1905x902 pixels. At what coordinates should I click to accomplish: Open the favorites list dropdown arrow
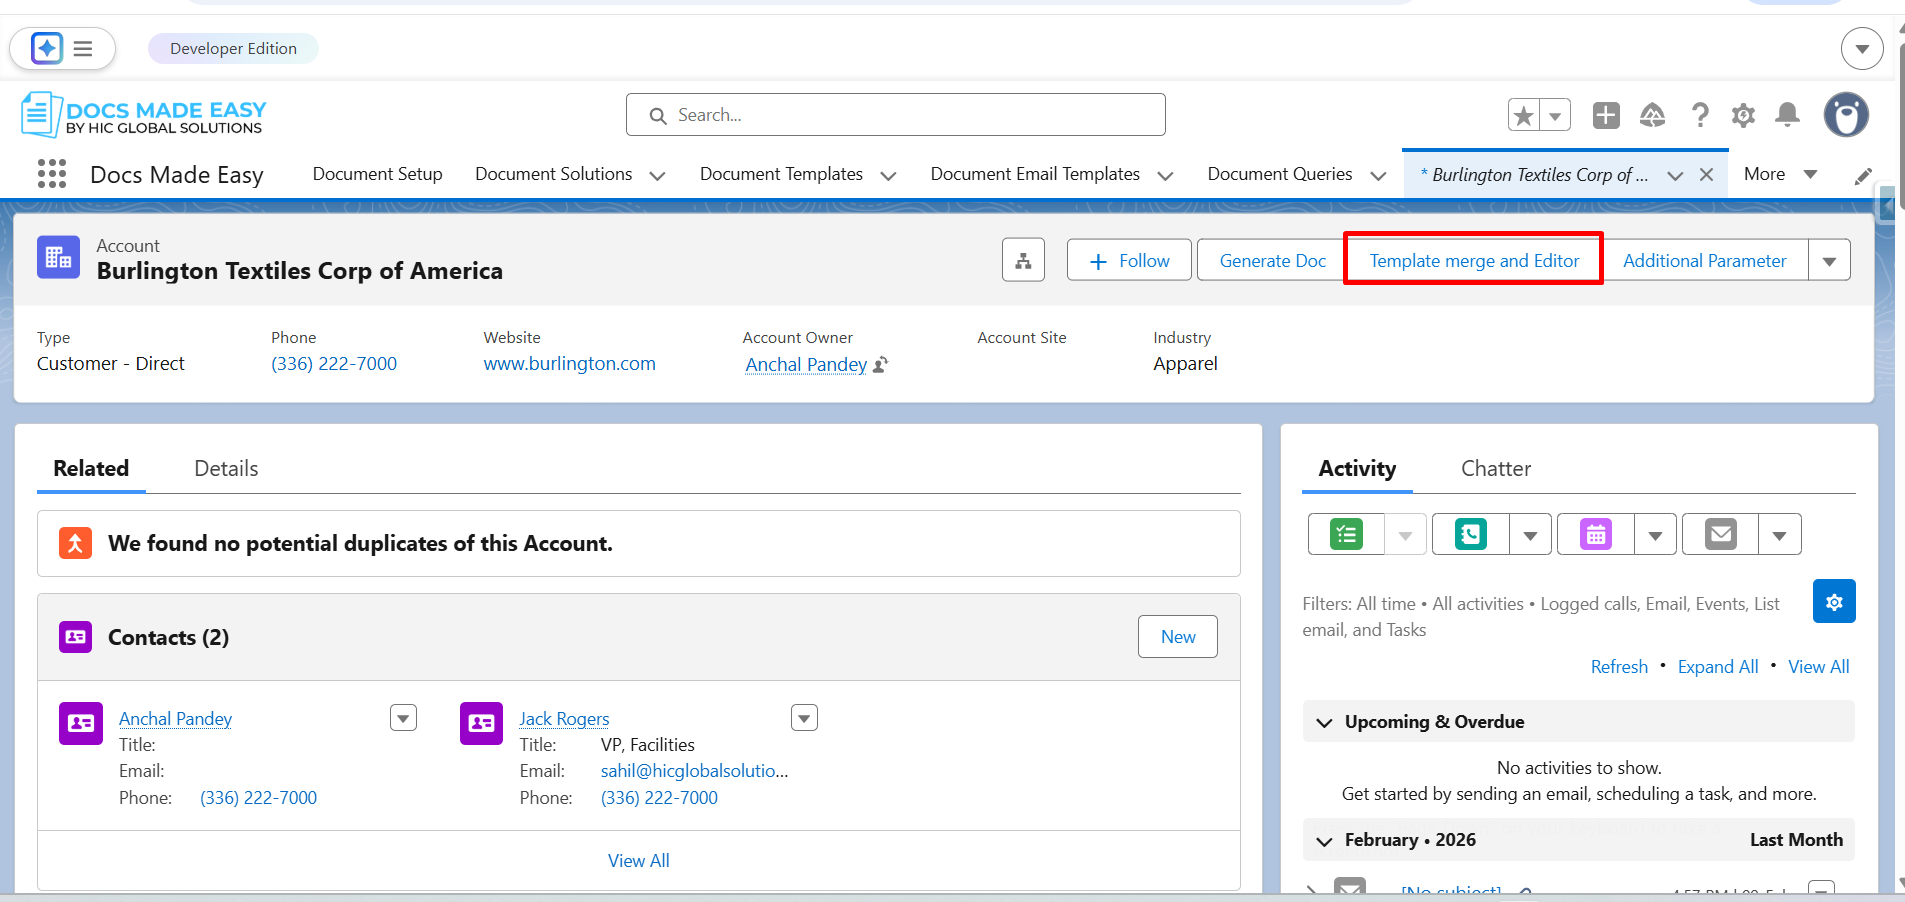[x=1555, y=116]
